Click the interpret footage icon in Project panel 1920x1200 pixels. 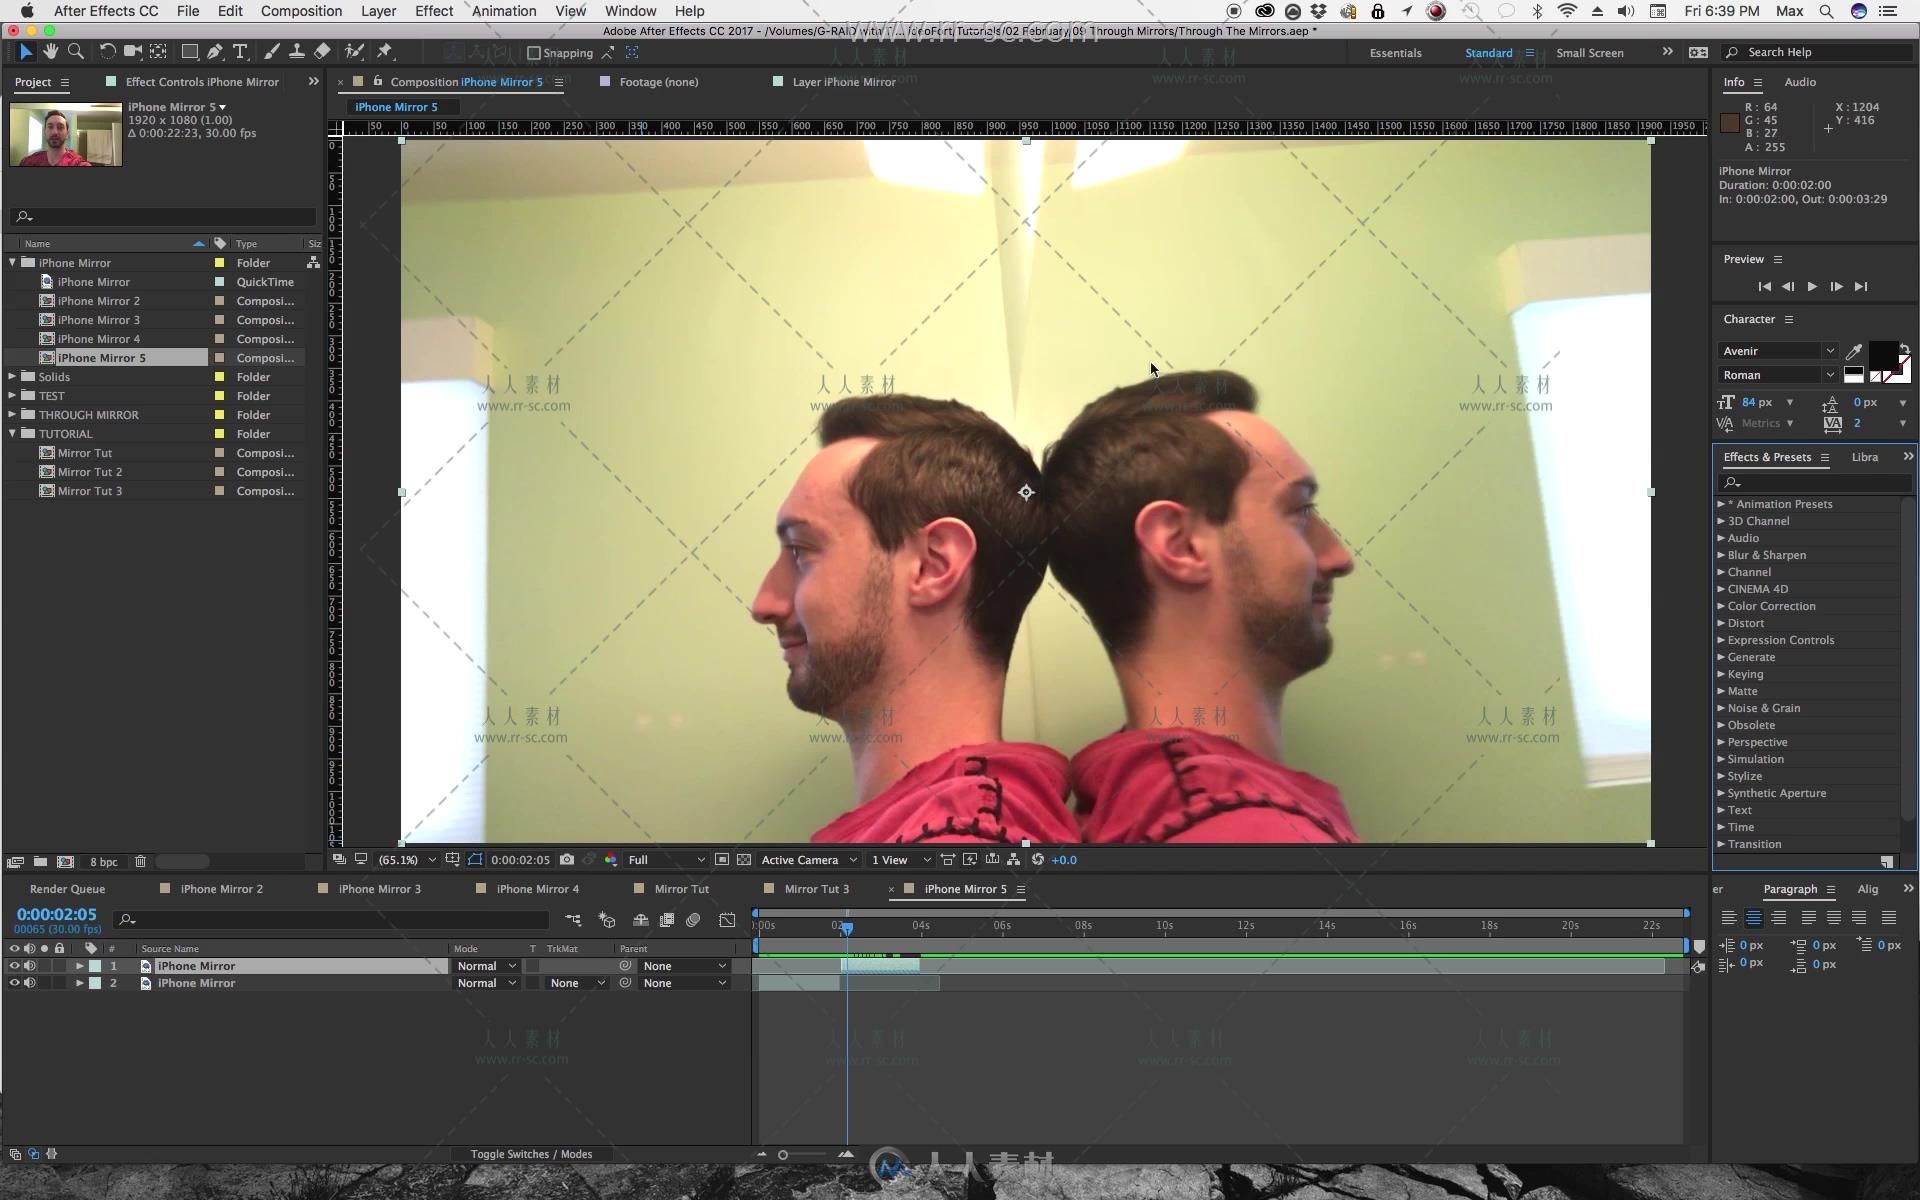[x=15, y=862]
